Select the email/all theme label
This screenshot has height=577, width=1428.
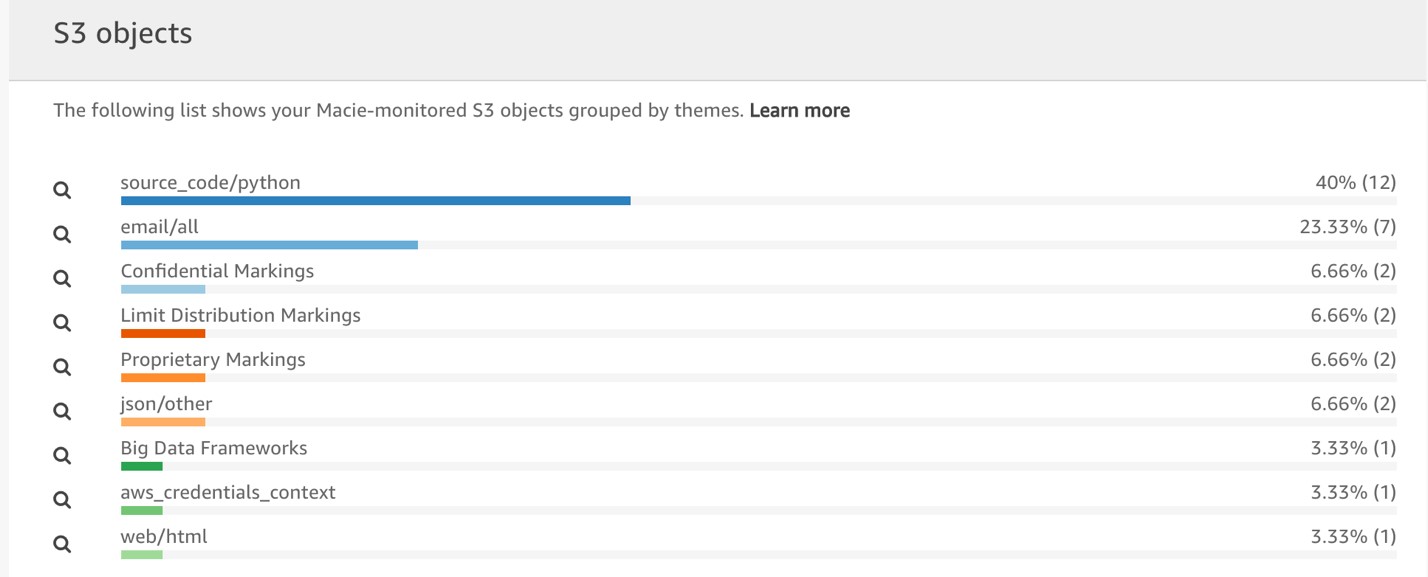click(160, 227)
